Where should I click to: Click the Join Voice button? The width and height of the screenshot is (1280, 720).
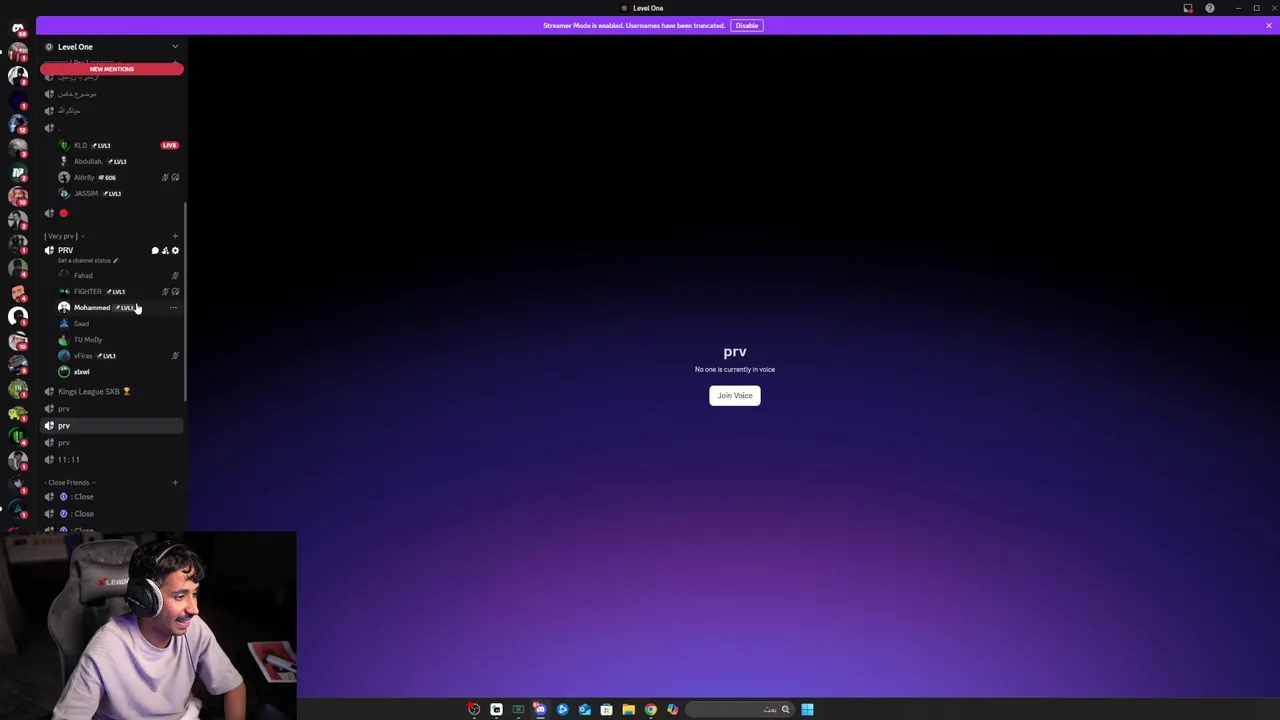point(735,395)
